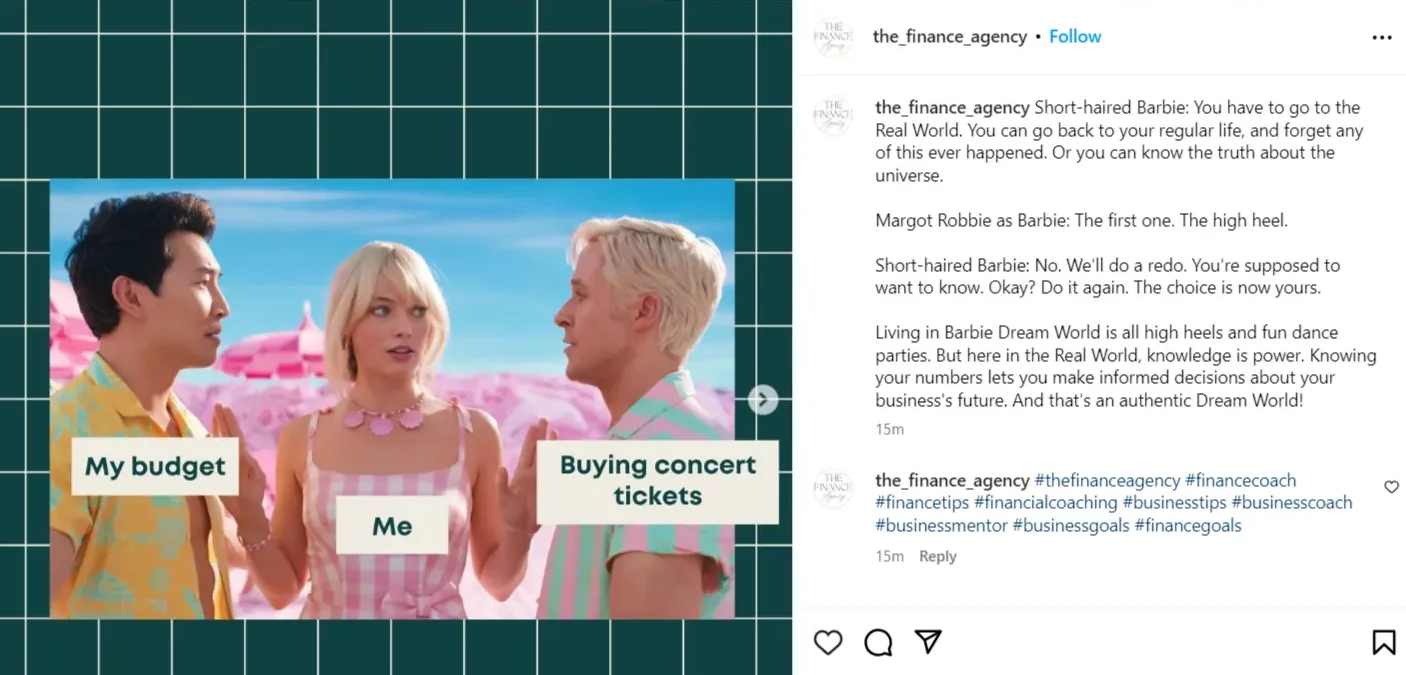Open comments via speech bubble icon

tap(878, 642)
